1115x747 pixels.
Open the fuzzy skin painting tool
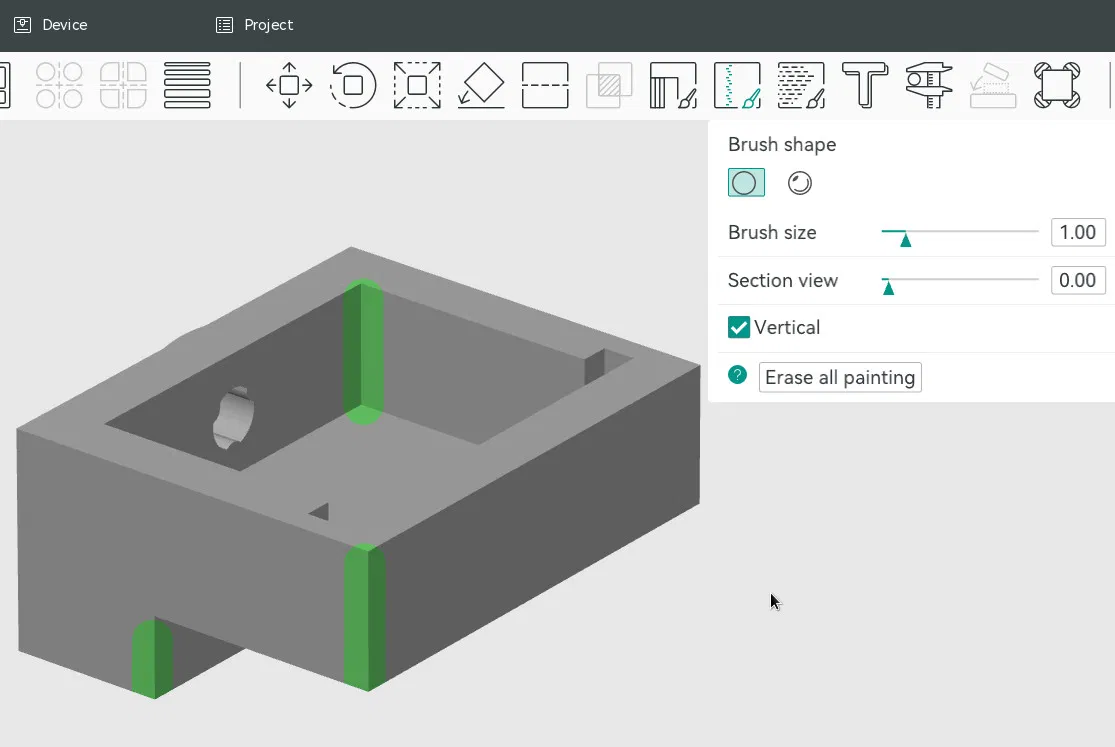coord(801,85)
